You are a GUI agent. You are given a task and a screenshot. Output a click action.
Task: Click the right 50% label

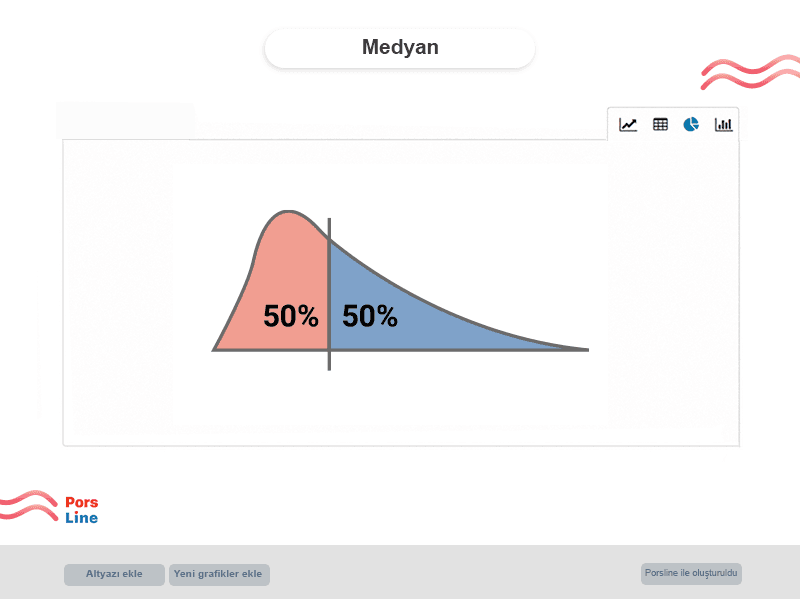370,316
